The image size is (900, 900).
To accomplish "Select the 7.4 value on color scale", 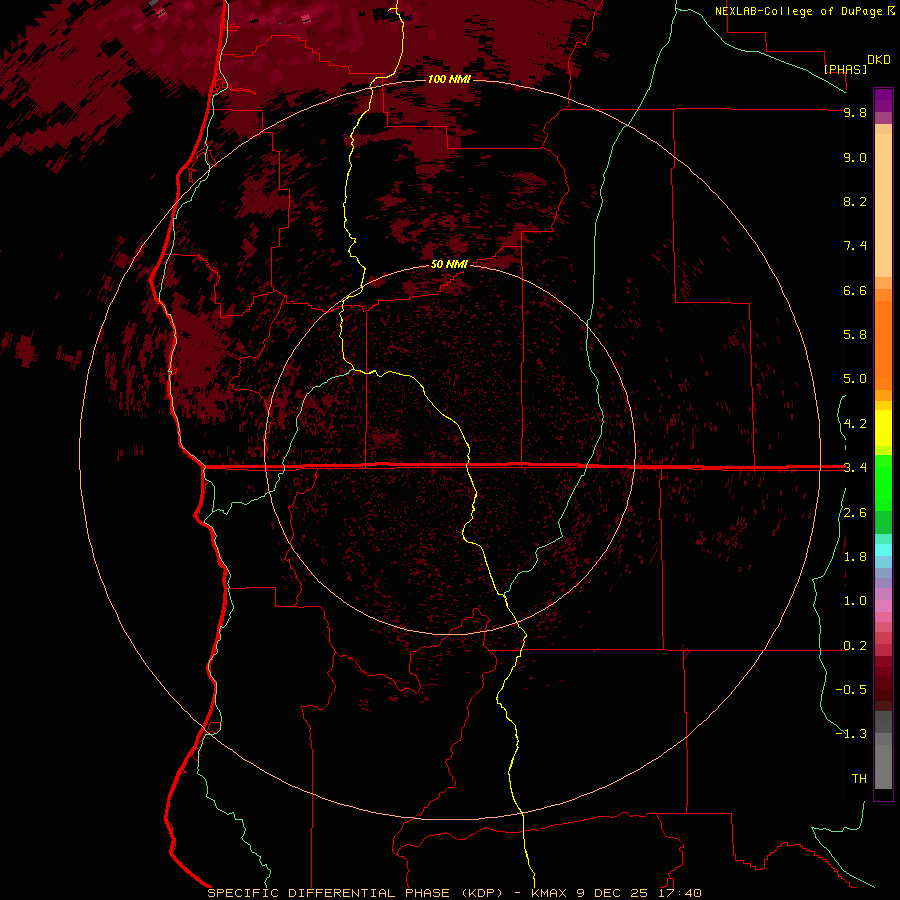I will [855, 246].
